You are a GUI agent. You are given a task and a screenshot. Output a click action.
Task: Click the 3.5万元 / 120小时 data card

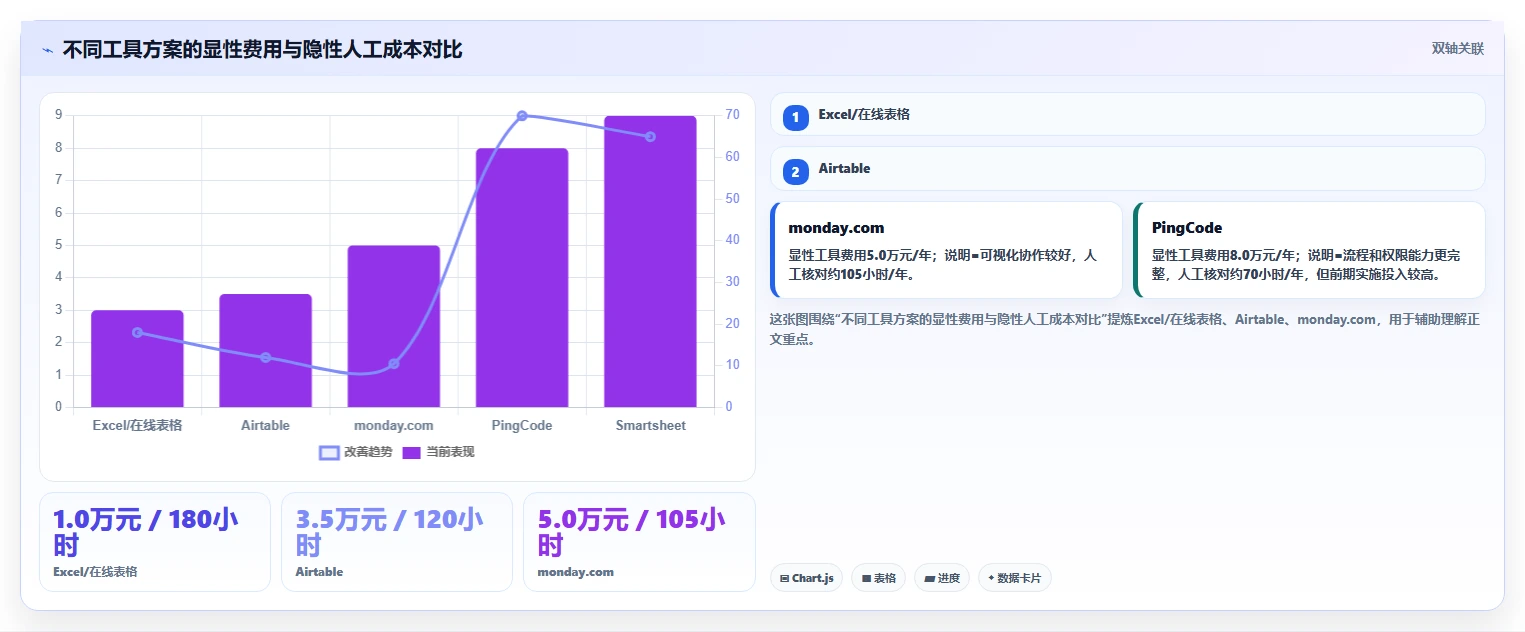[397, 542]
